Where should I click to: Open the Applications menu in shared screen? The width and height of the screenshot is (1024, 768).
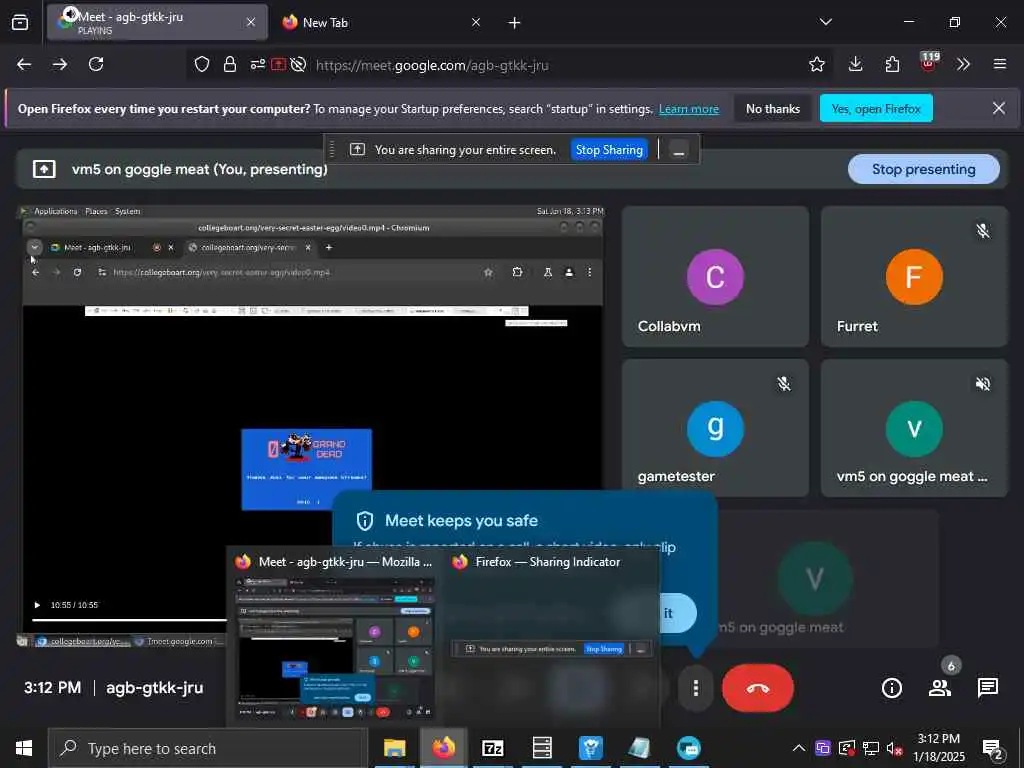[56, 211]
